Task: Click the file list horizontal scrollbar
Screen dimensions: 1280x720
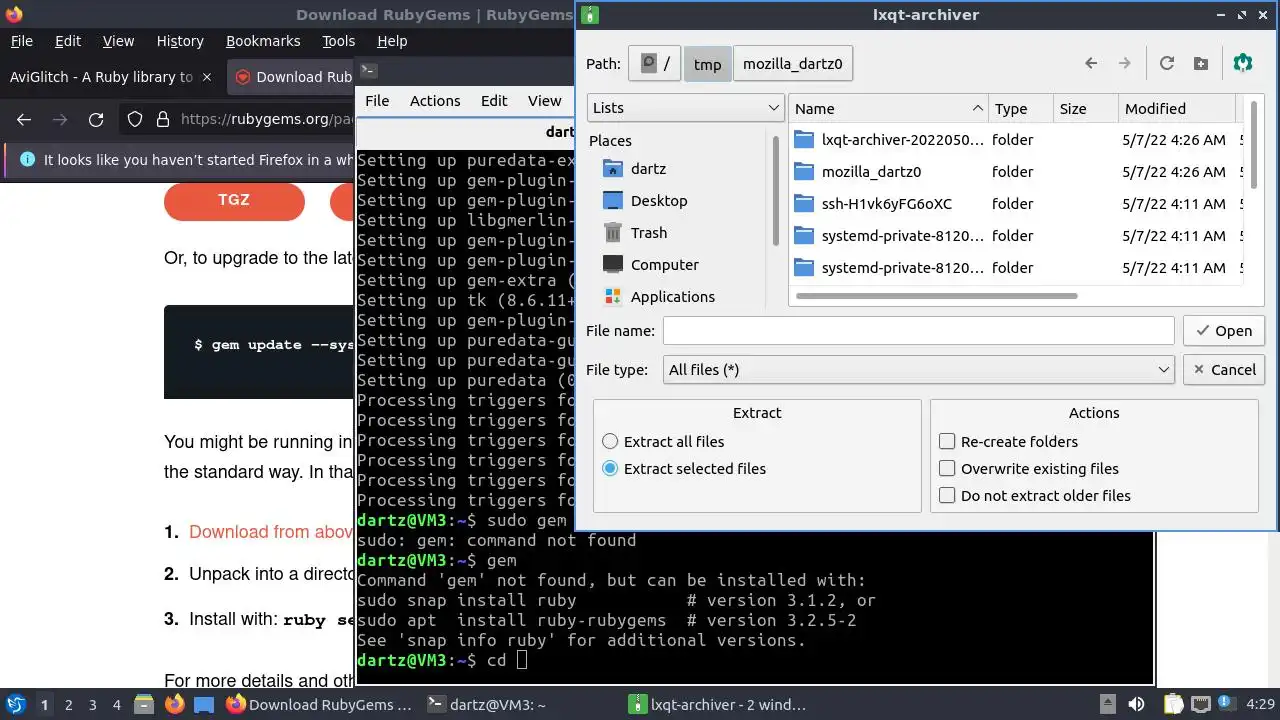Action: pos(936,296)
